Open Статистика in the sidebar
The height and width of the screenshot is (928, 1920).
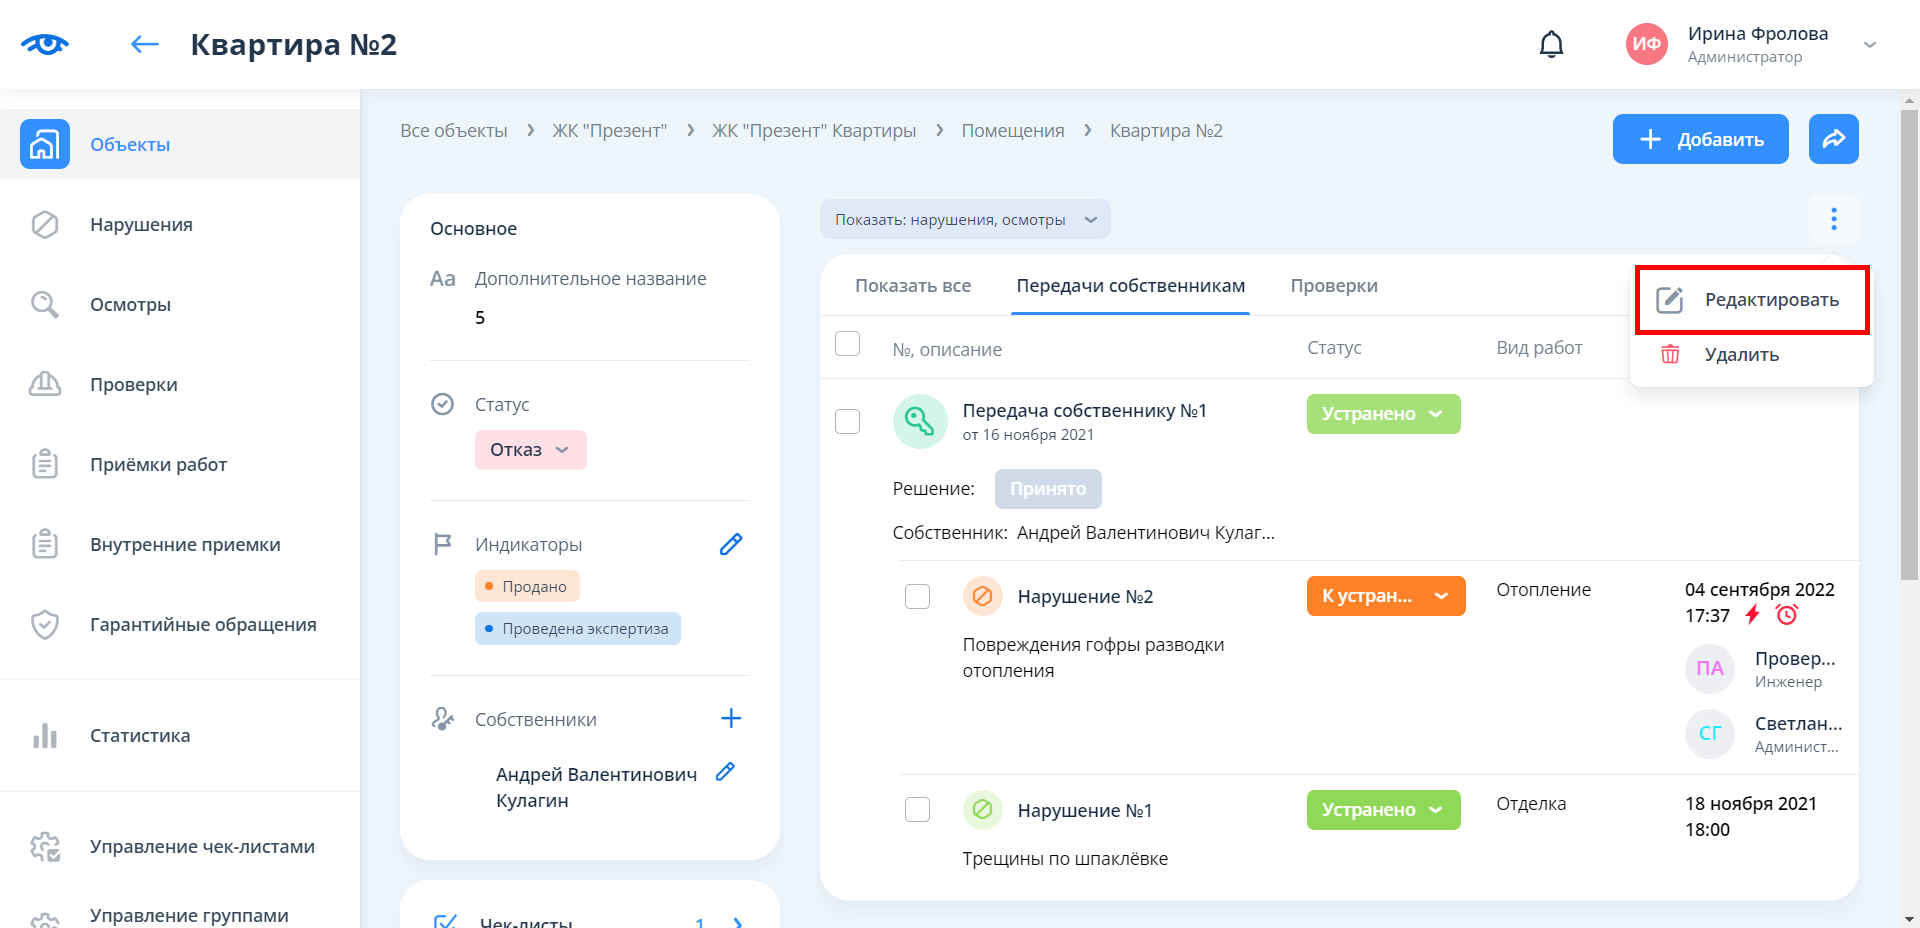point(140,736)
